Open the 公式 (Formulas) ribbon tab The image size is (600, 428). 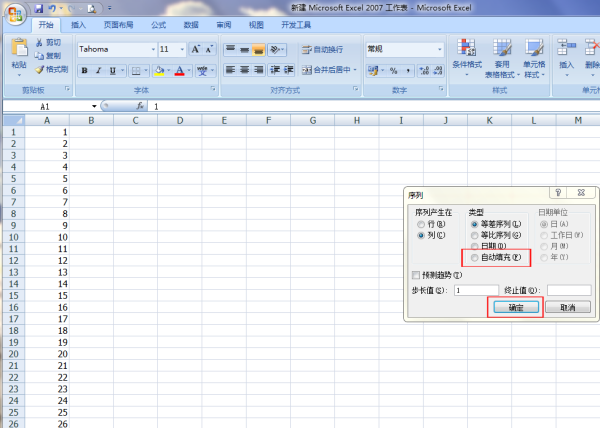158,25
